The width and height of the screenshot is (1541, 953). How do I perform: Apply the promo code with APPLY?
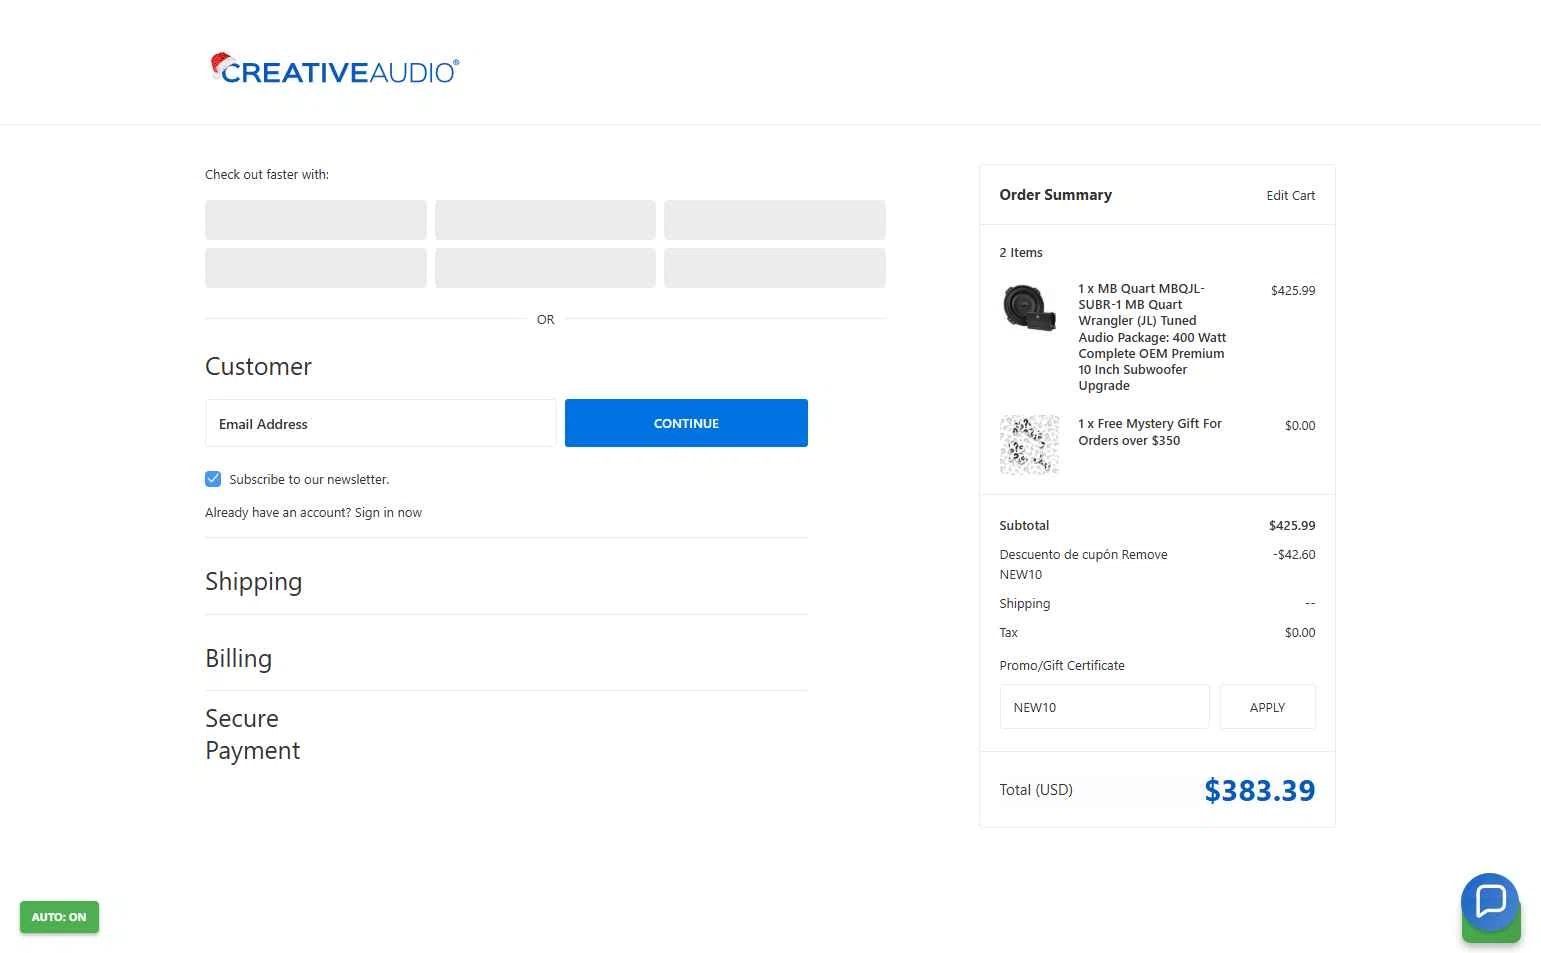tap(1267, 707)
